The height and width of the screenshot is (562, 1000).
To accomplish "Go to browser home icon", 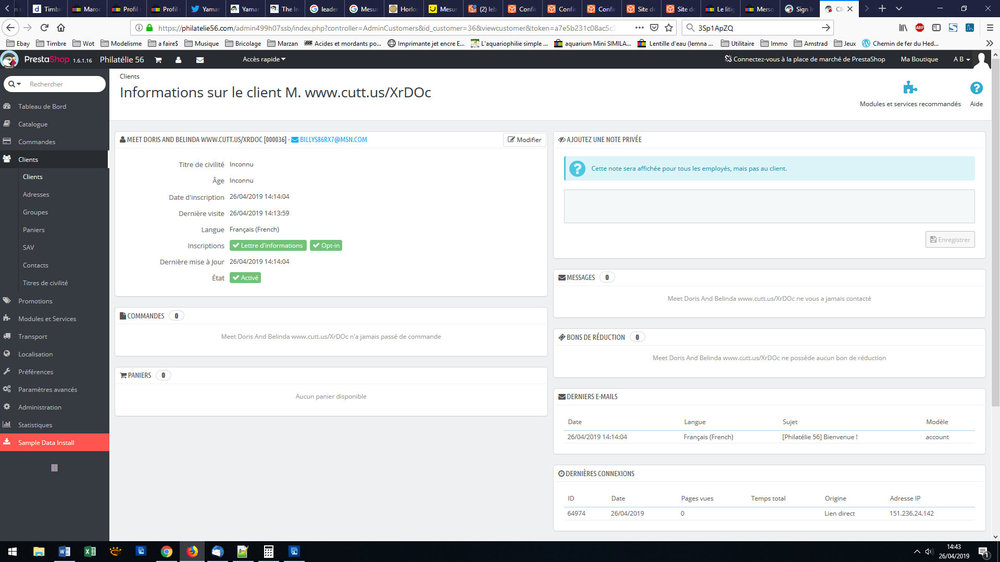I will point(61,27).
